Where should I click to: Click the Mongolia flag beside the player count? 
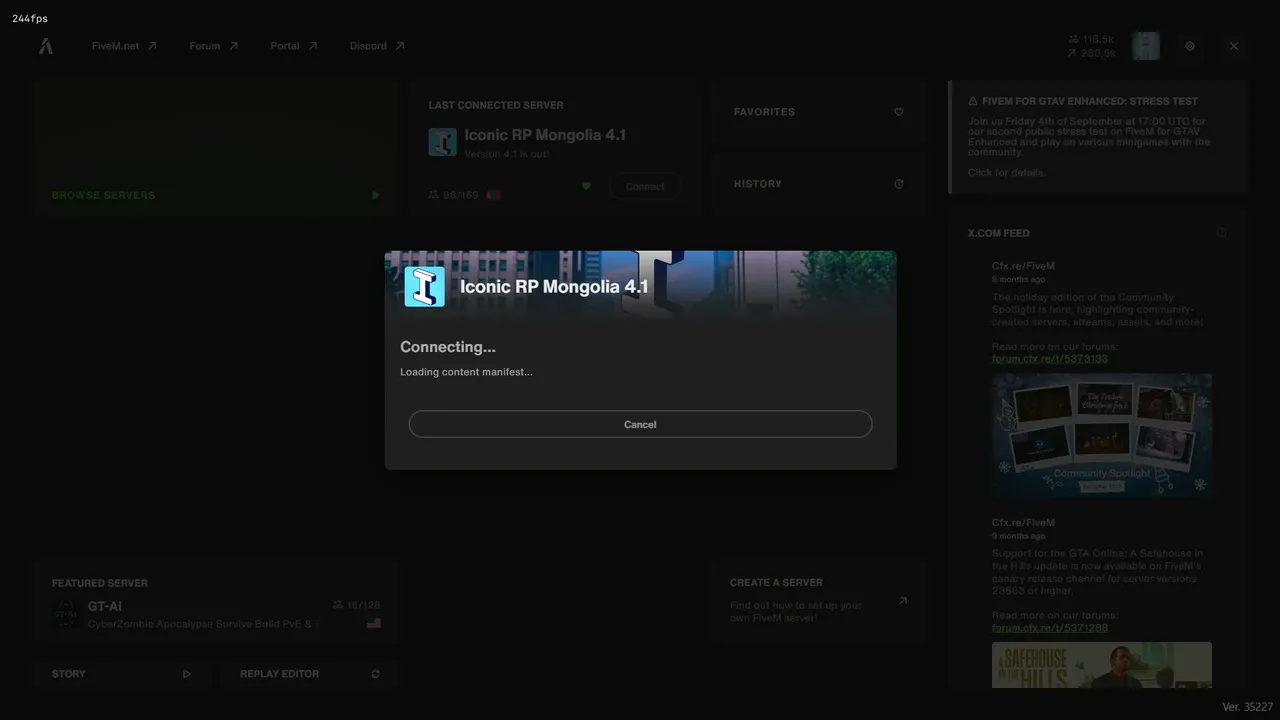[493, 195]
